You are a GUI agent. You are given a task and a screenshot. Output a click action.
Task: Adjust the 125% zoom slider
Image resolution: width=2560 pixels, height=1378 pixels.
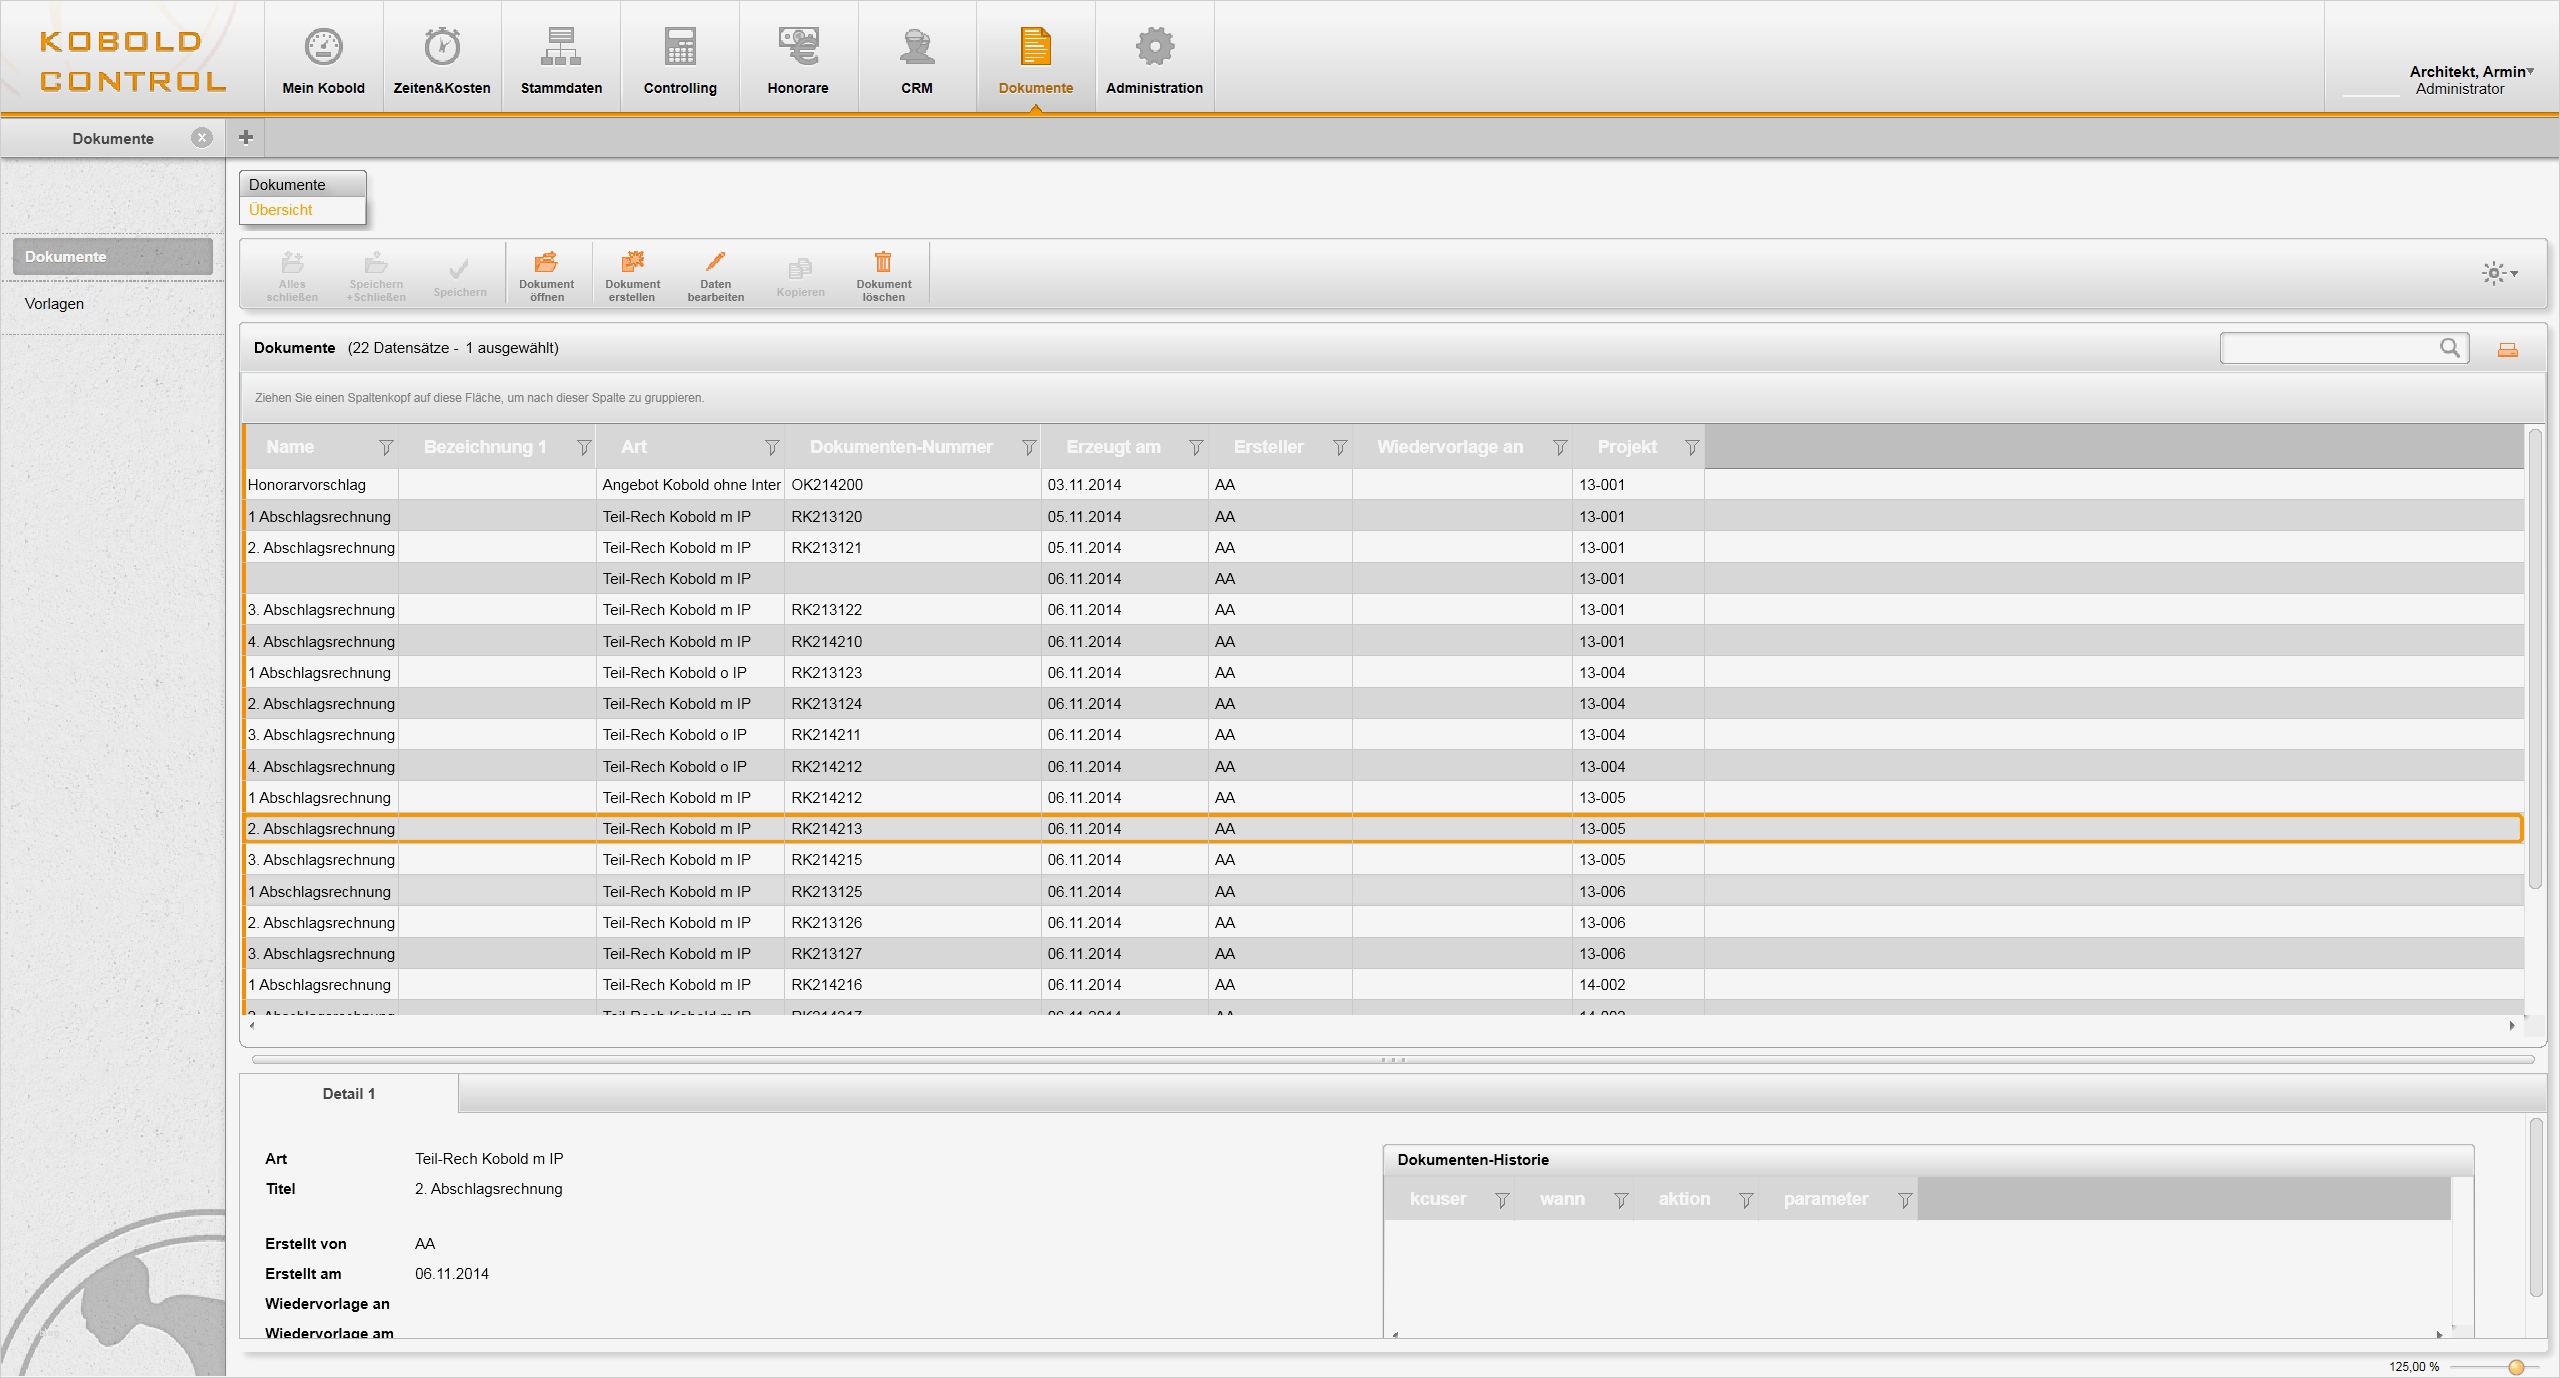click(2516, 1367)
